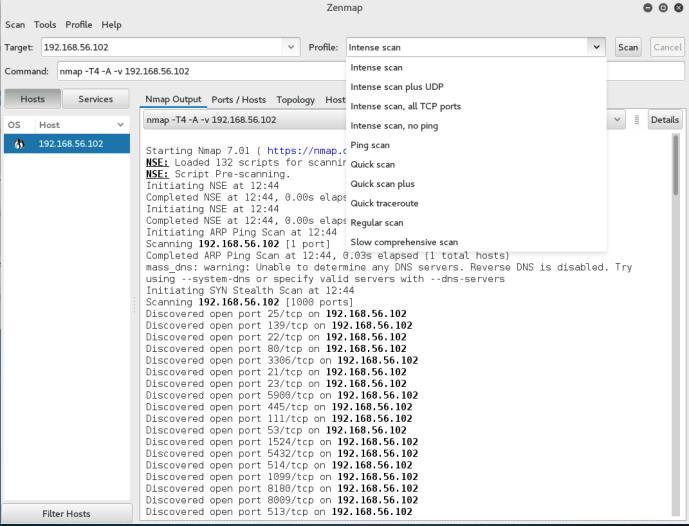Image resolution: width=689 pixels, height=526 pixels.
Task: Click the 'Discovered open port 53/tcp' line
Action: click(x=276, y=430)
